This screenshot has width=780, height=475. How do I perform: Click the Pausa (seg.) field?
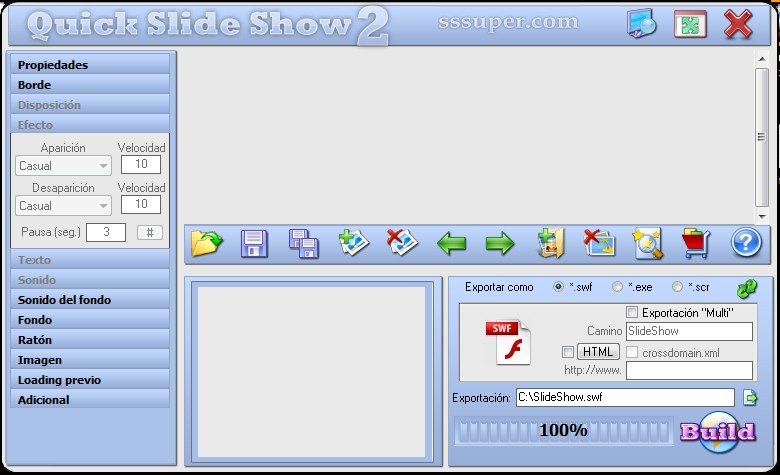[x=106, y=232]
